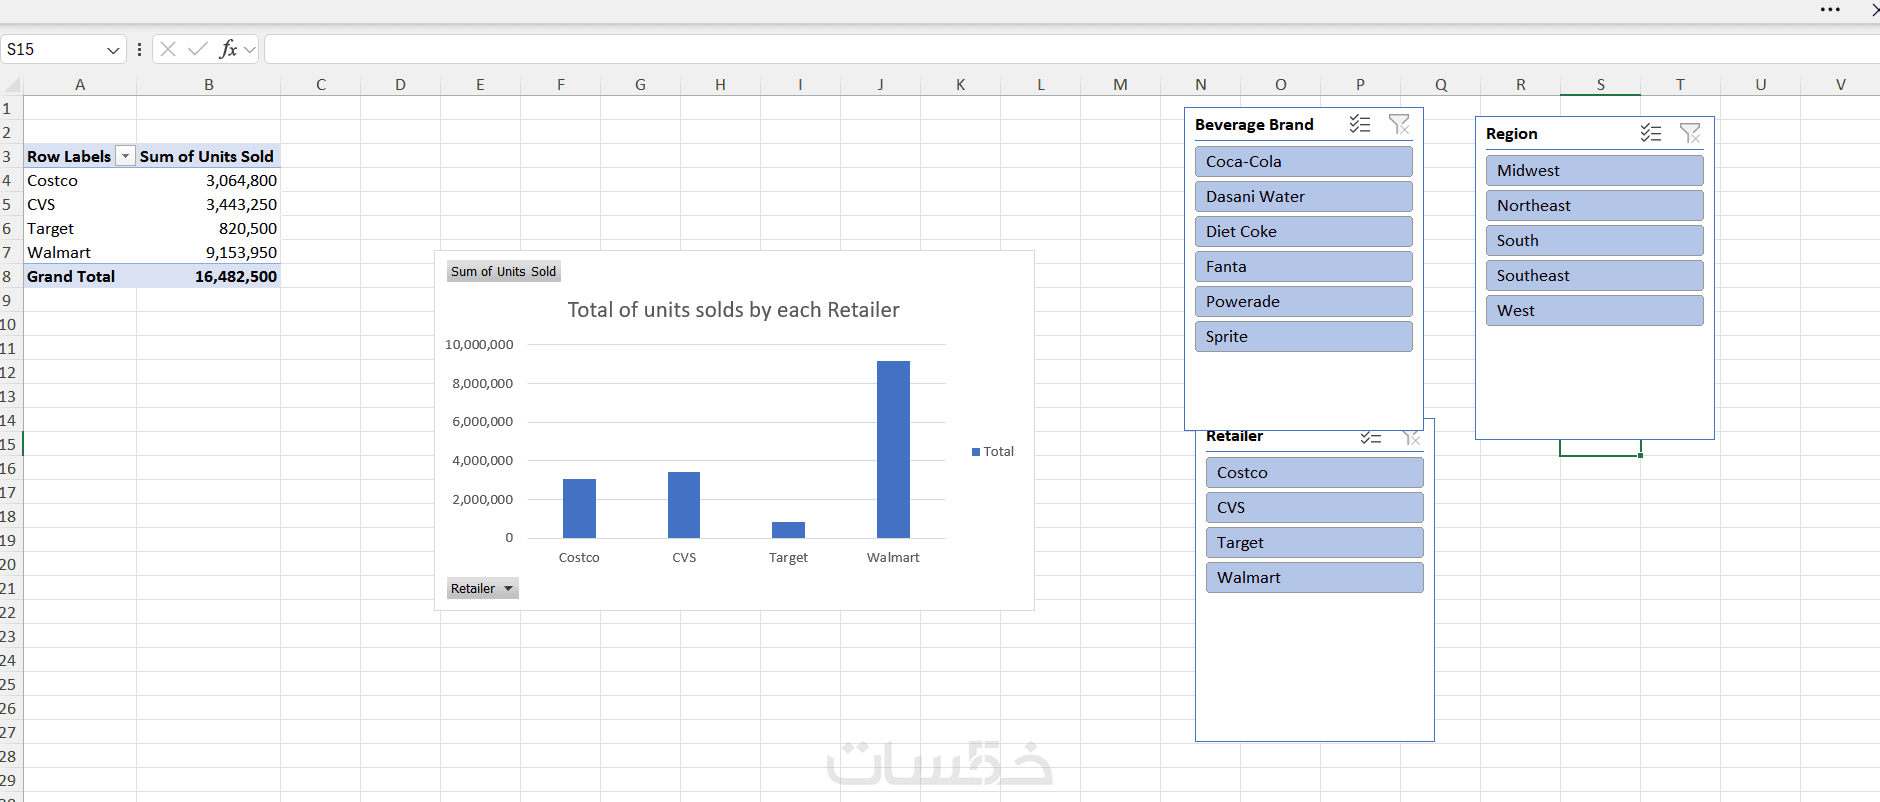Filter by Fanta brand
1880x802 pixels.
1303,266
